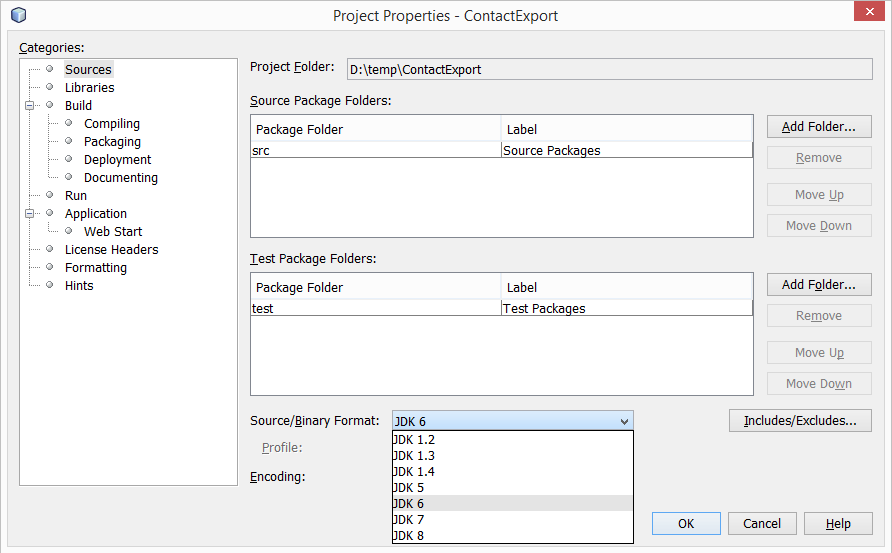Click the NetBeans cube icon in title bar
The height and width of the screenshot is (553, 892).
click(x=18, y=15)
